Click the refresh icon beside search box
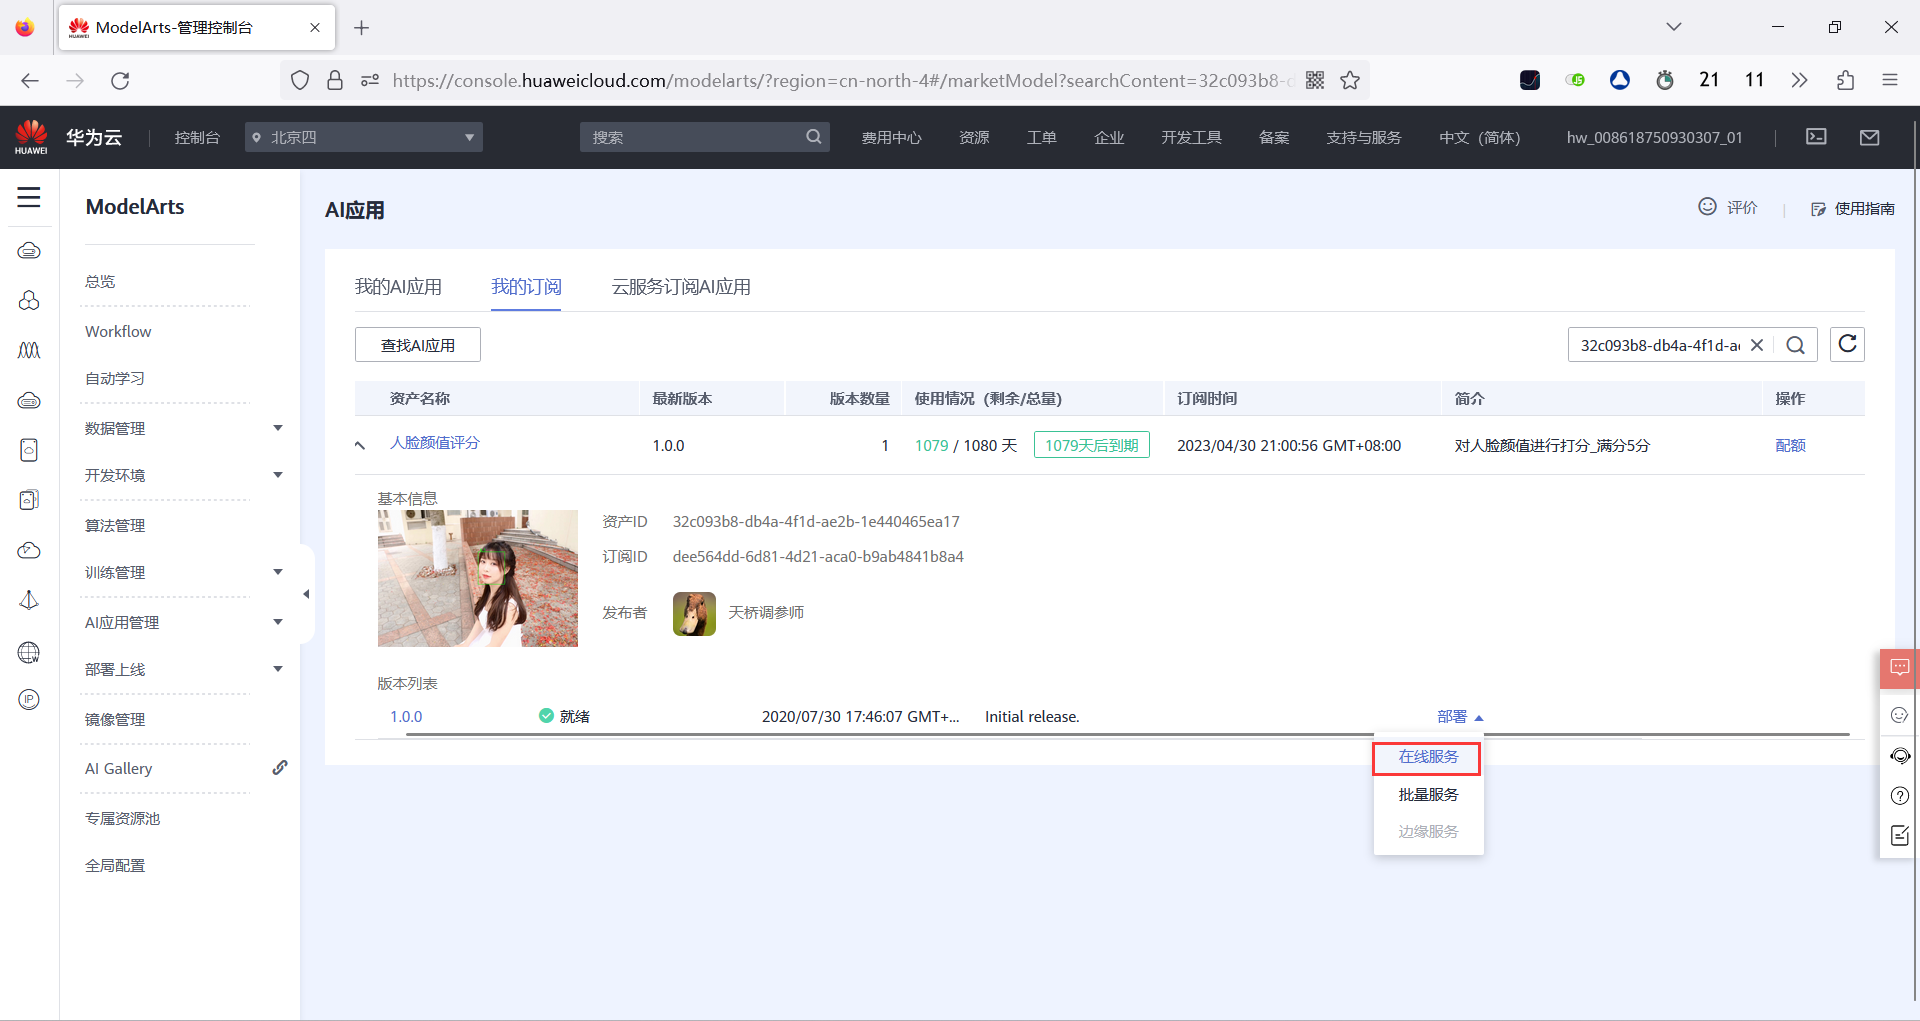This screenshot has height=1021, width=1920. pos(1847,344)
